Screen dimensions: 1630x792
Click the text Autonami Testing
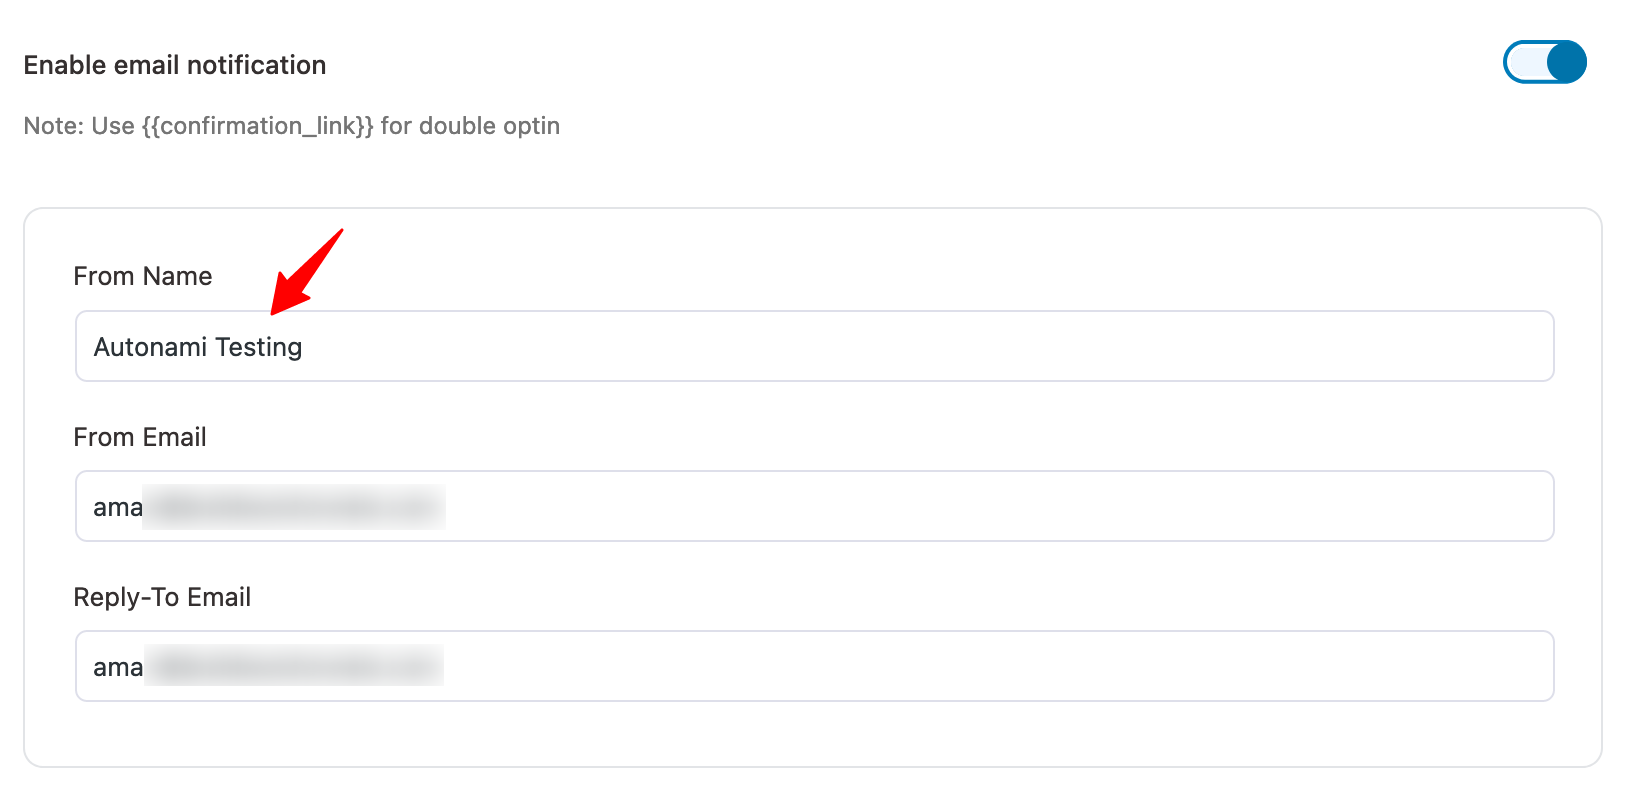pyautogui.click(x=197, y=346)
